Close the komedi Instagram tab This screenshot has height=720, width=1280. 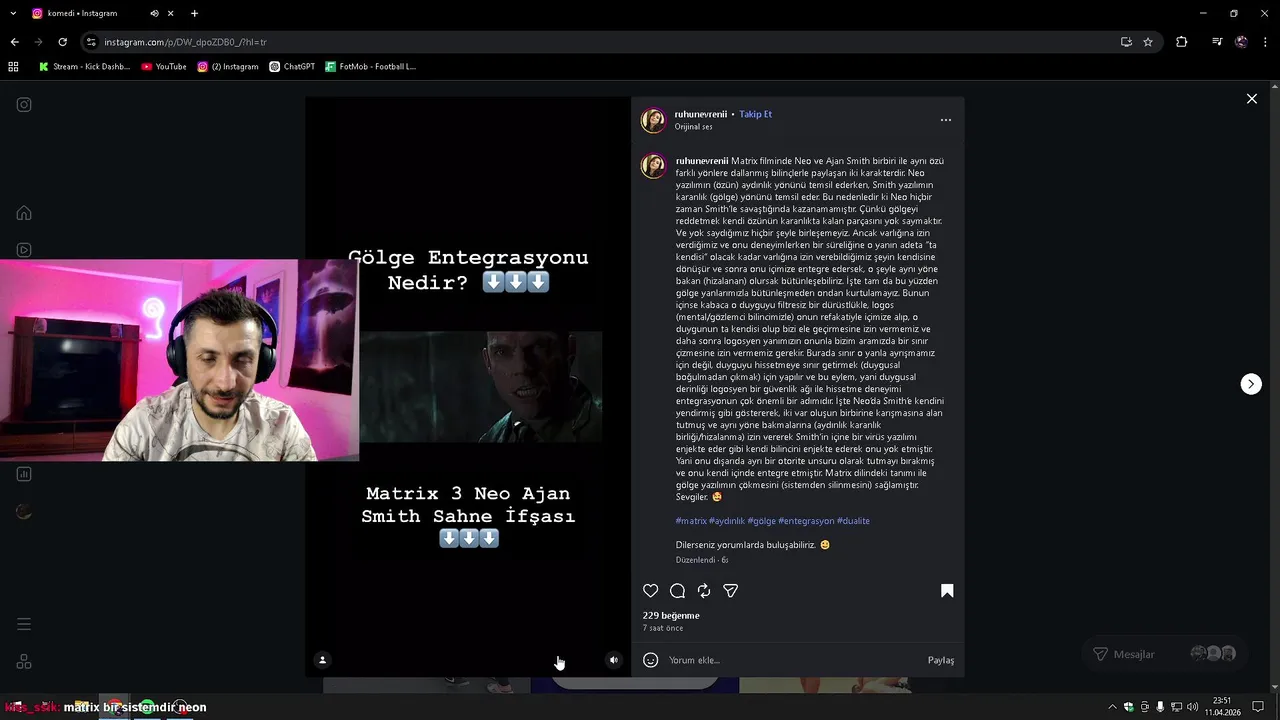[x=171, y=13]
